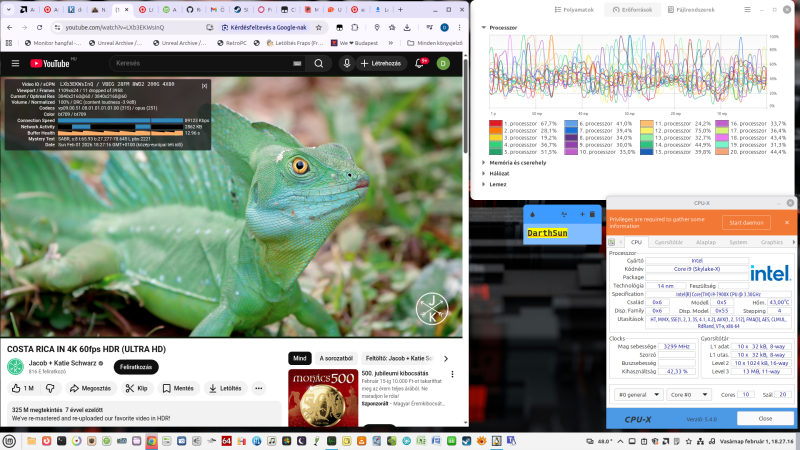
Task: Click the 6. processzor blue color swatch
Action: coord(570,123)
